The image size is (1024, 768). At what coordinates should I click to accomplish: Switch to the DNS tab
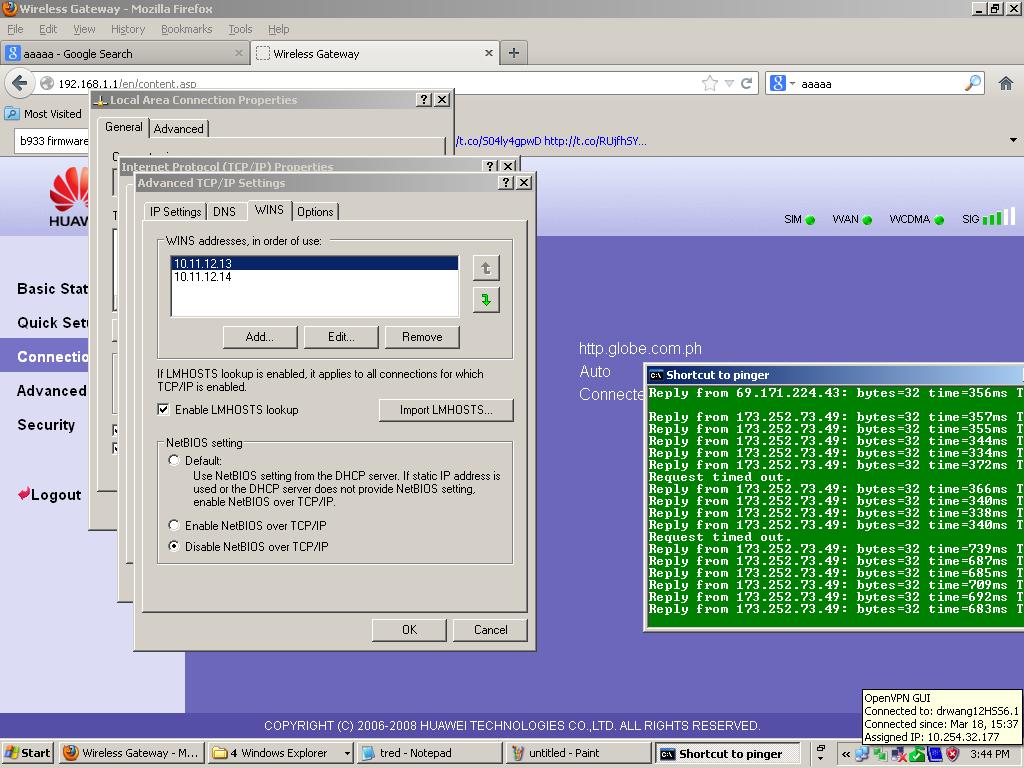tap(224, 212)
